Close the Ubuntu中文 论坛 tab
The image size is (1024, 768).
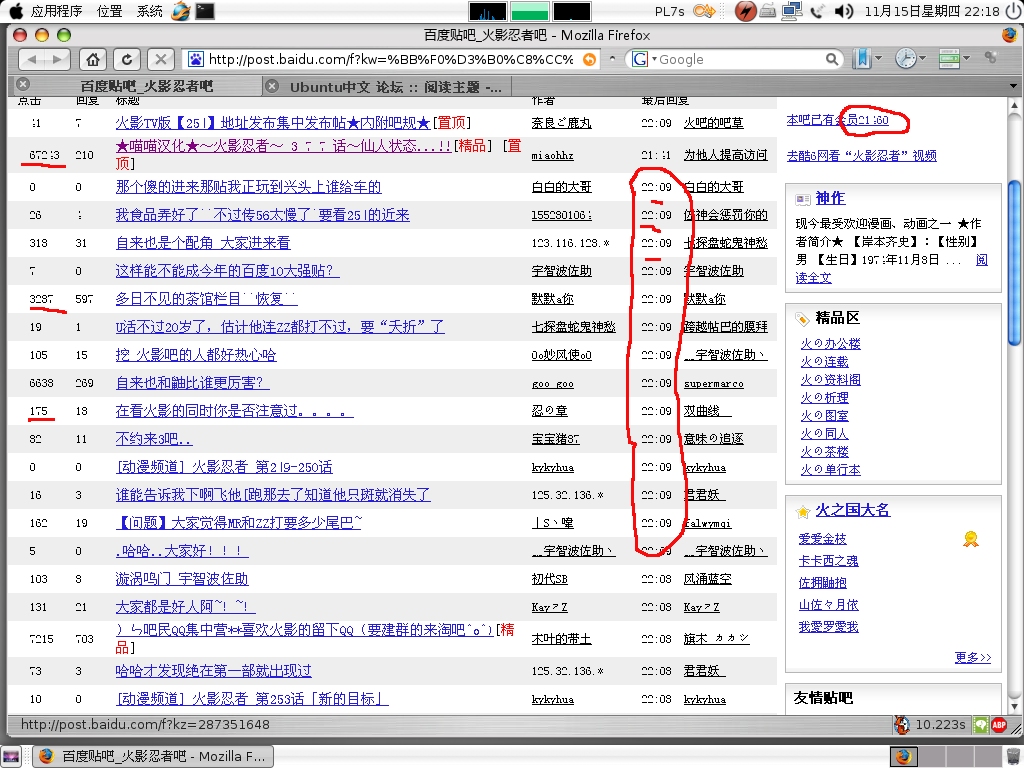(272, 86)
